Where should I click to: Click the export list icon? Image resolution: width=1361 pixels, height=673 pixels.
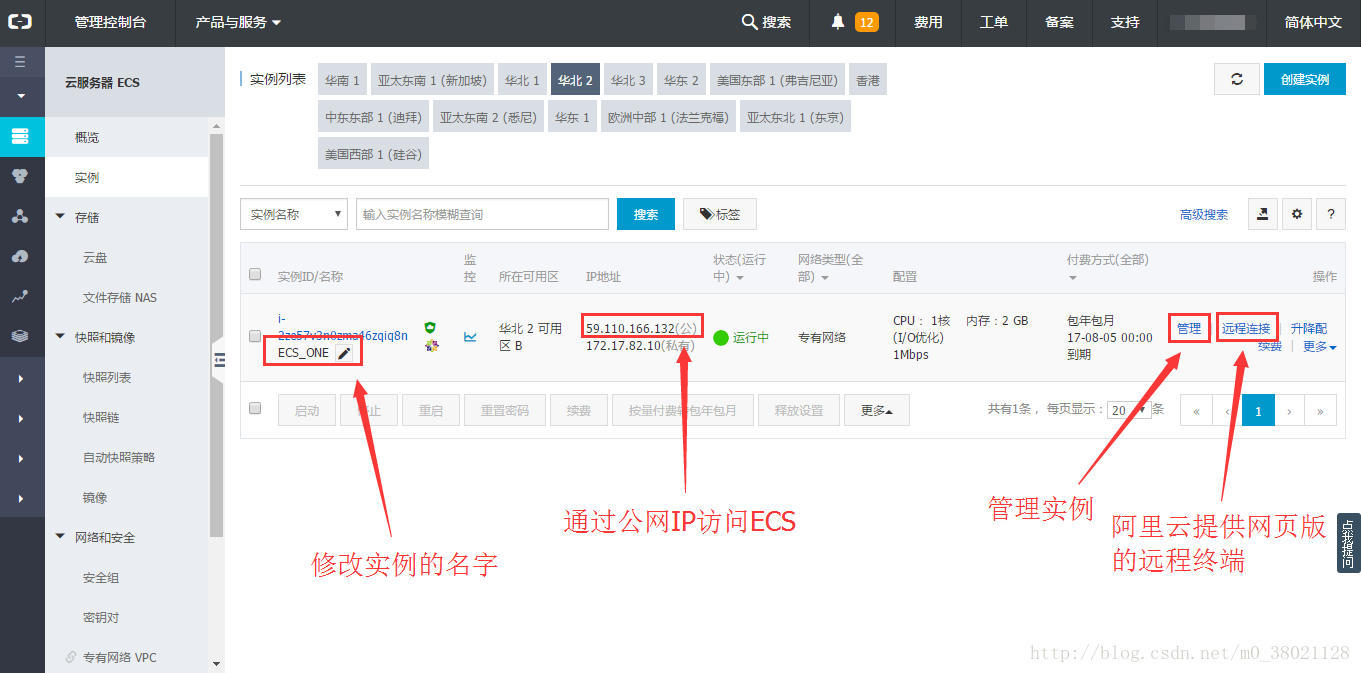[x=1263, y=214]
